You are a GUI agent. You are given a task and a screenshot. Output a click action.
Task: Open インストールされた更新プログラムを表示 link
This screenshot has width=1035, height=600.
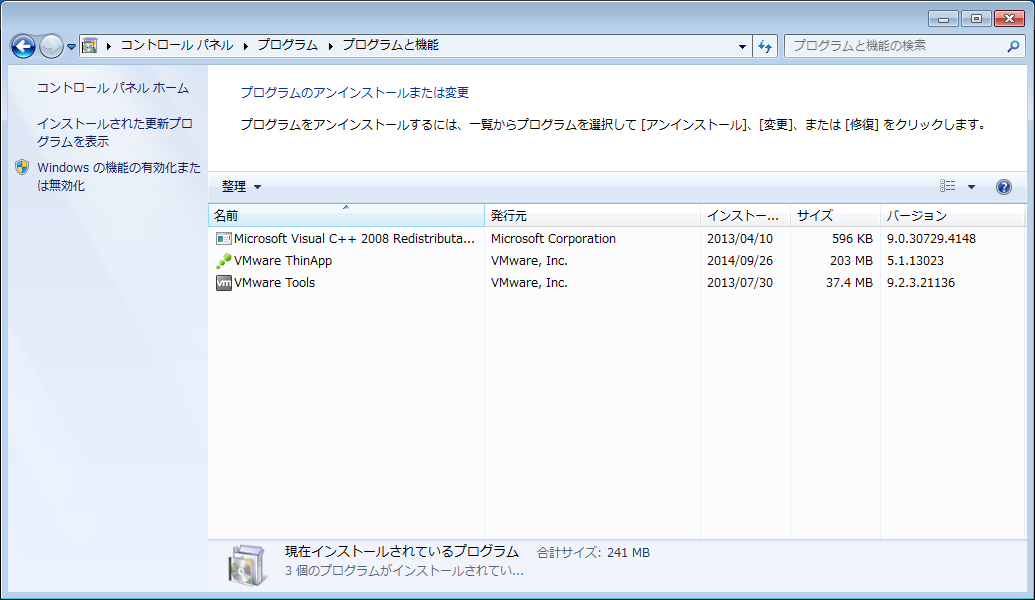click(x=115, y=133)
